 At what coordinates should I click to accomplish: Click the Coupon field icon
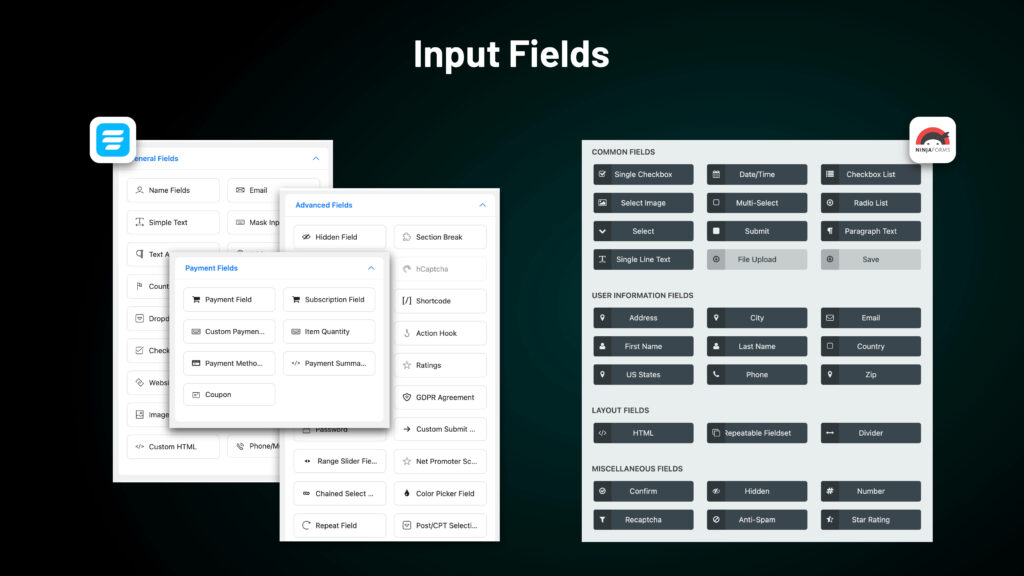(196, 395)
